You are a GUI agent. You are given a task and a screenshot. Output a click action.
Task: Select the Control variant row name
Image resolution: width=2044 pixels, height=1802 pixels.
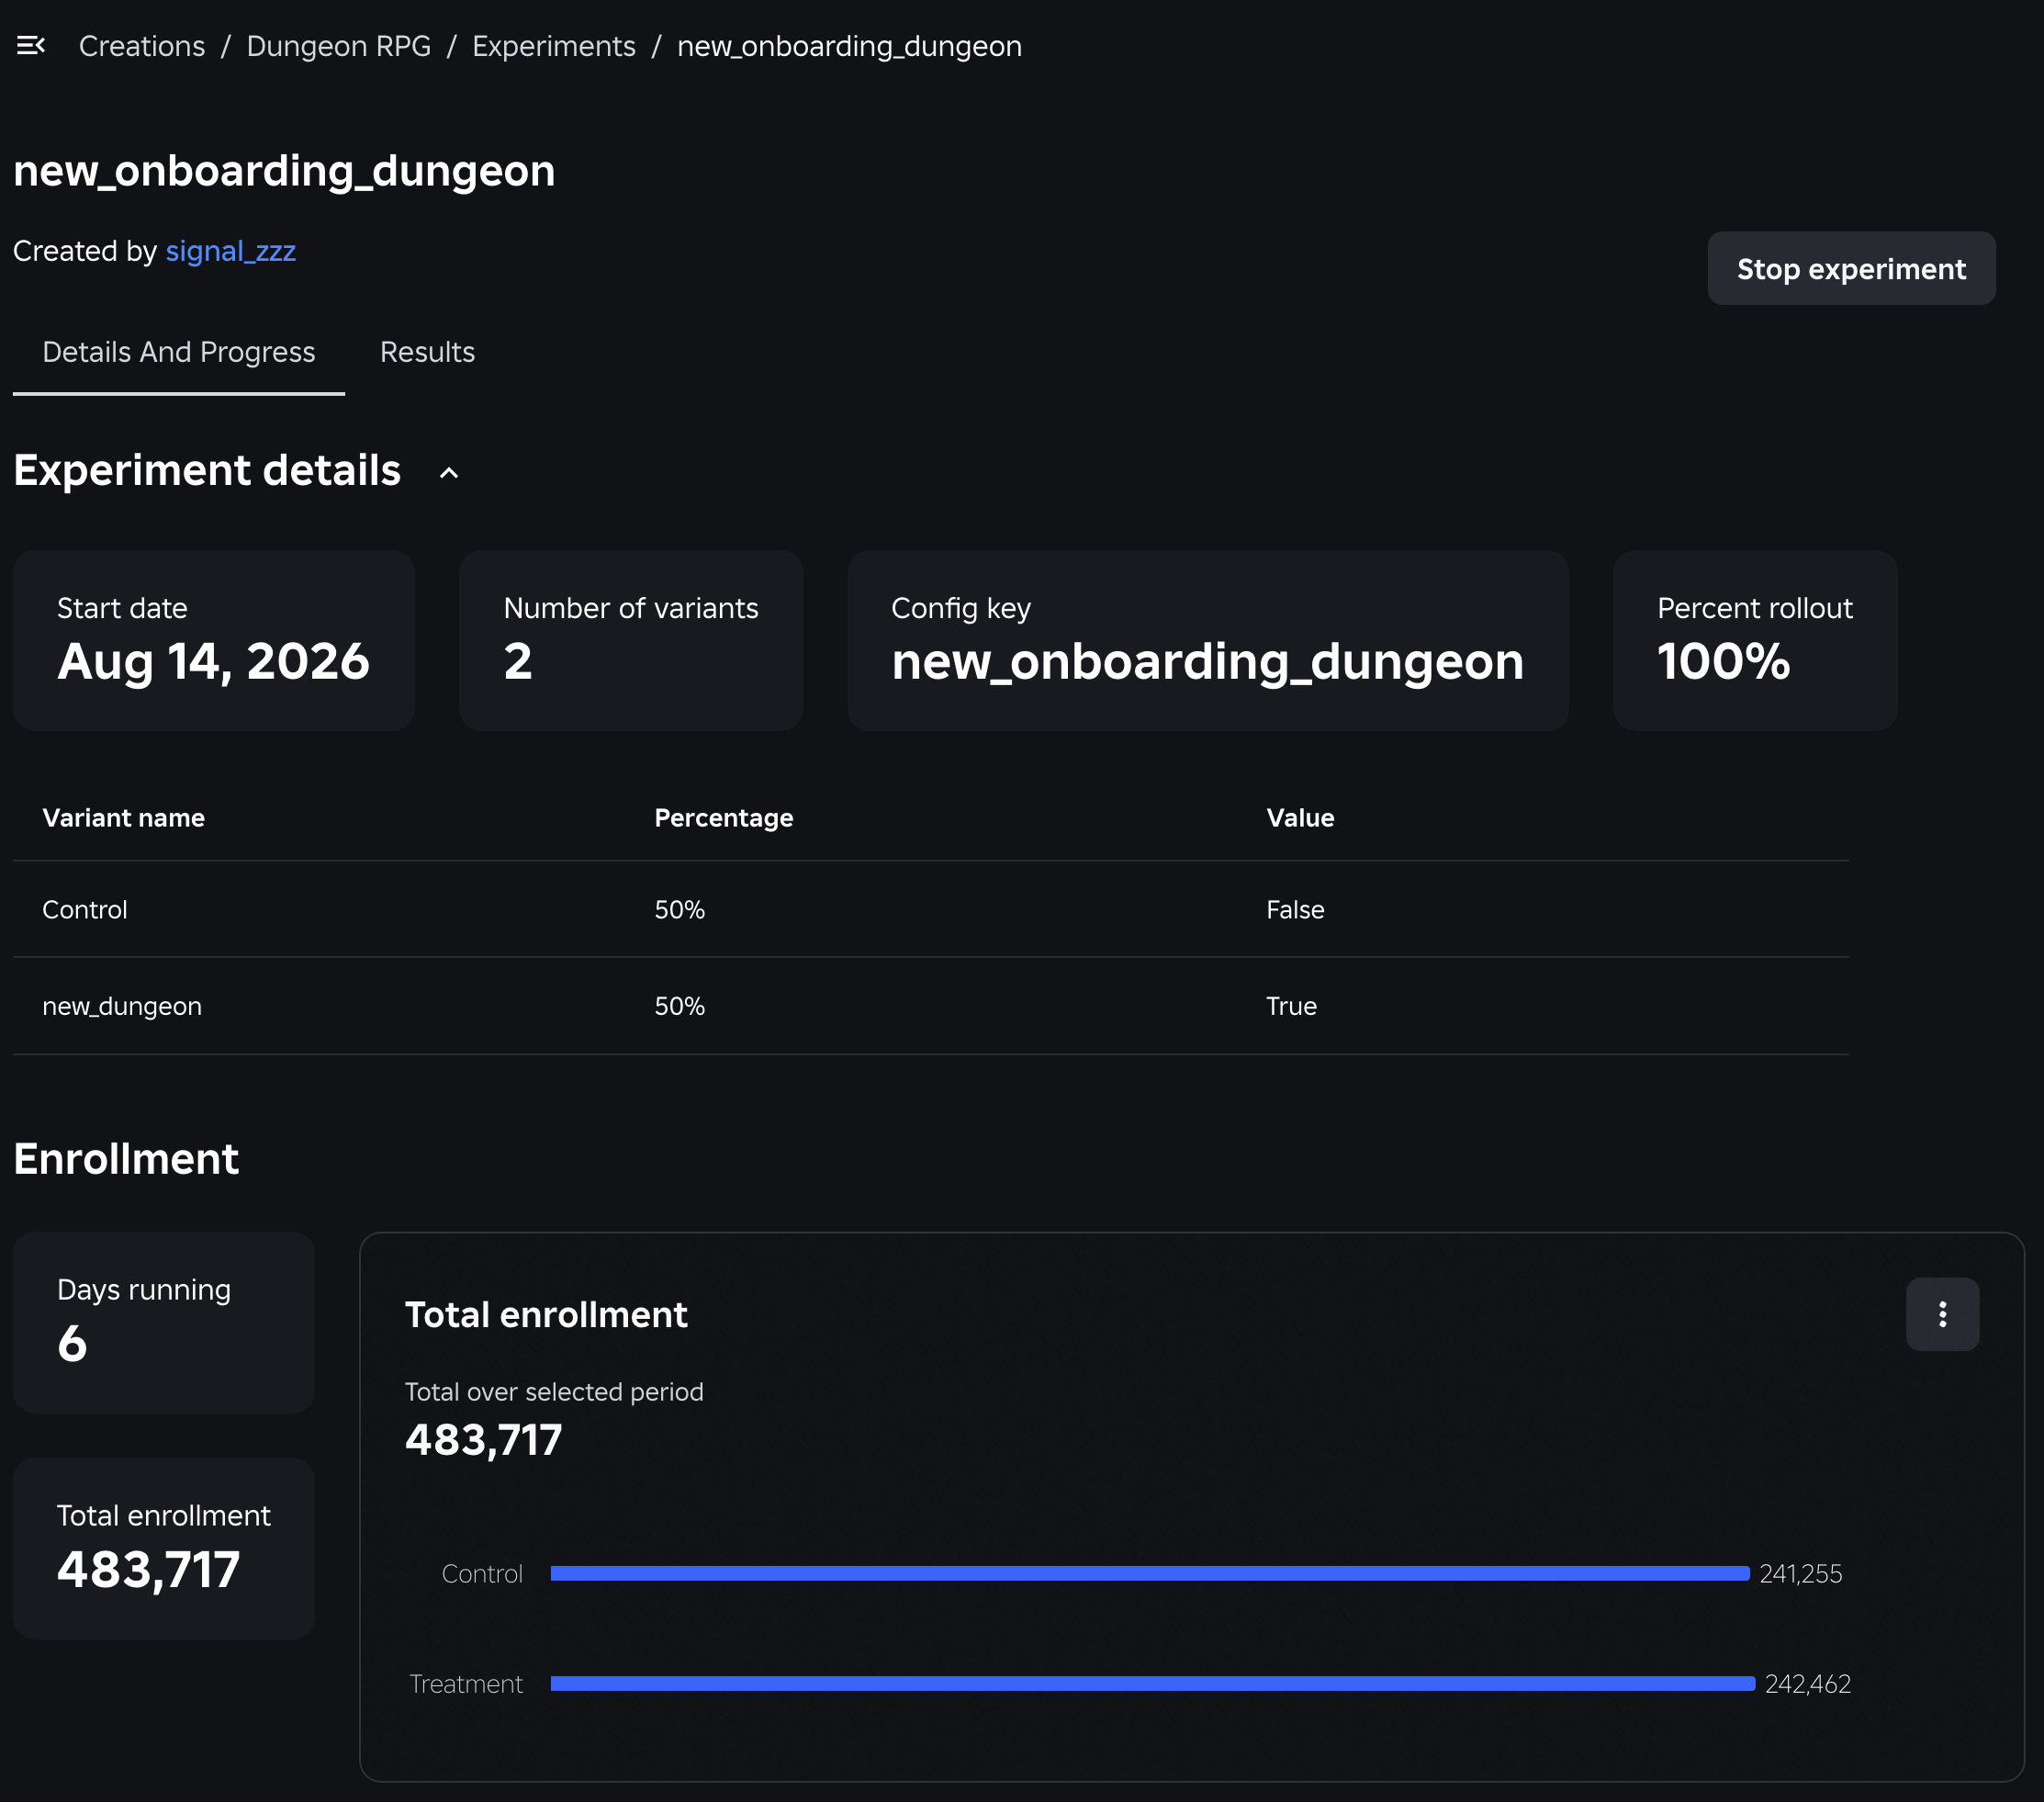pyautogui.click(x=85, y=910)
